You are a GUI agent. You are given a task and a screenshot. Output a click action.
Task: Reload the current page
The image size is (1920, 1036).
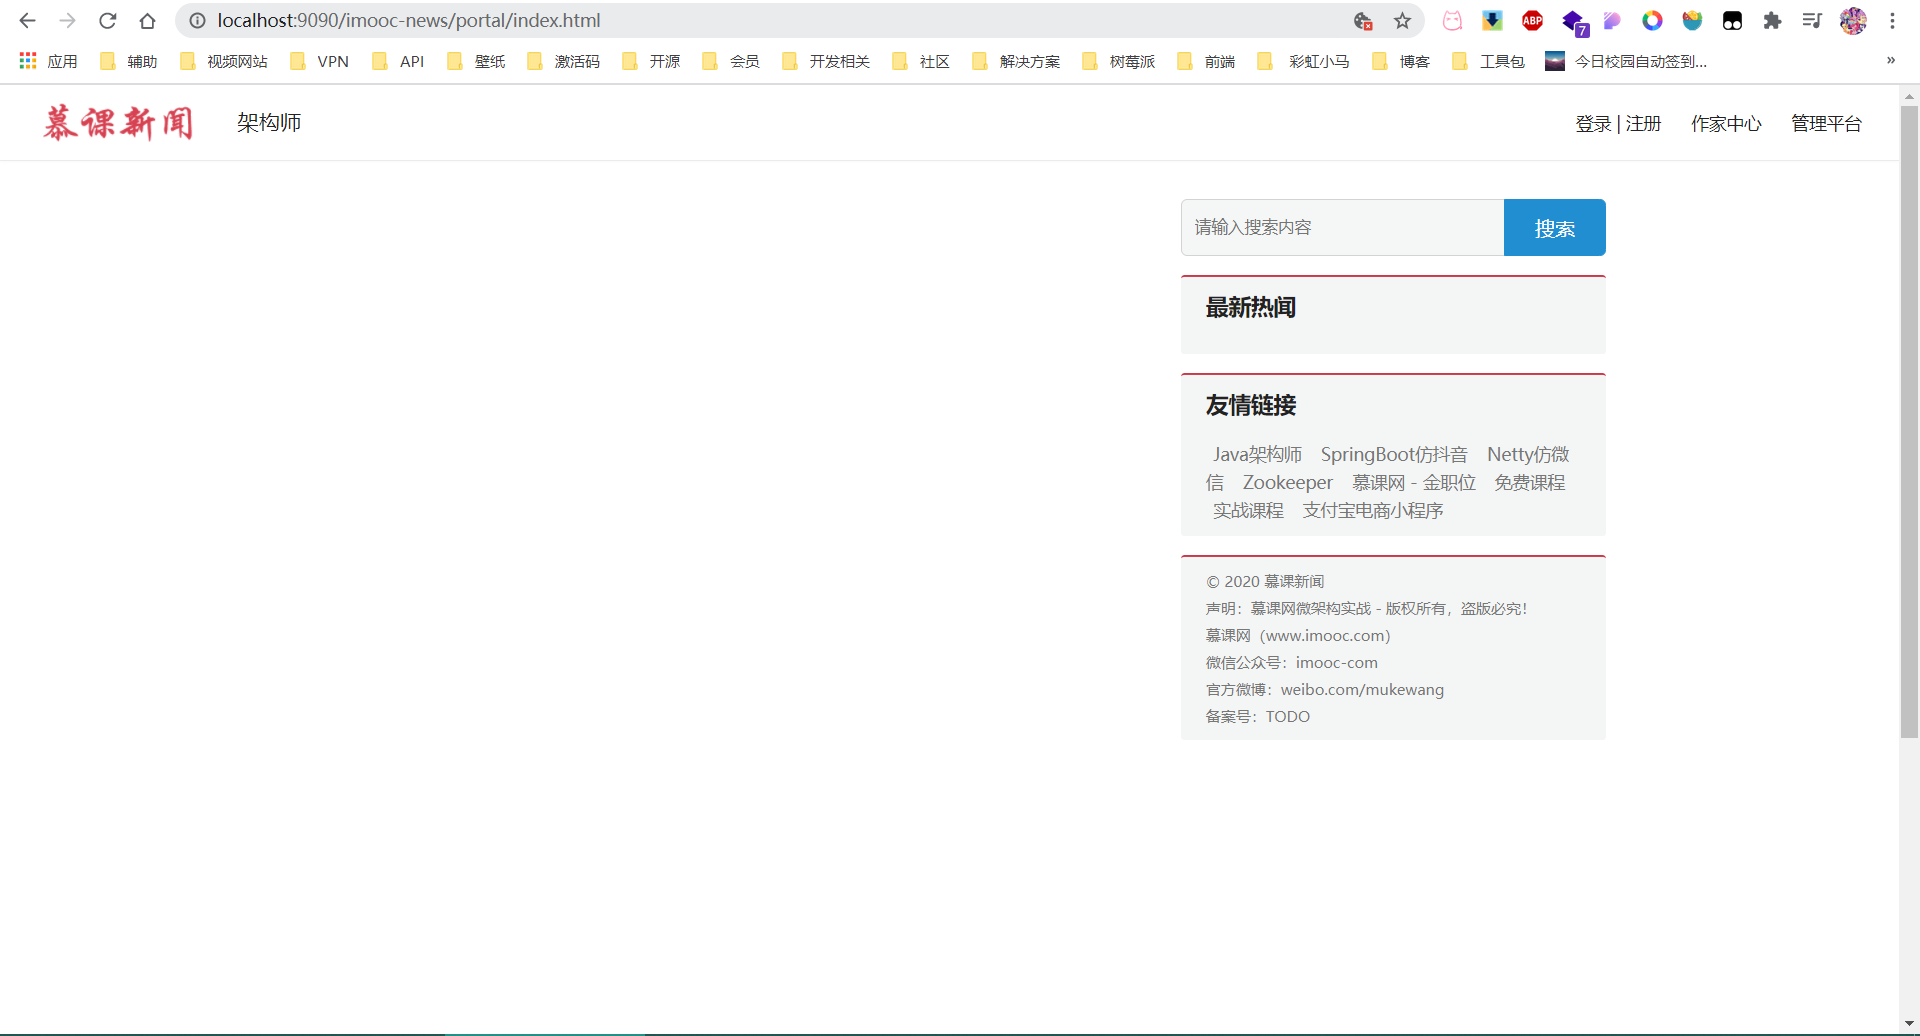click(x=107, y=20)
